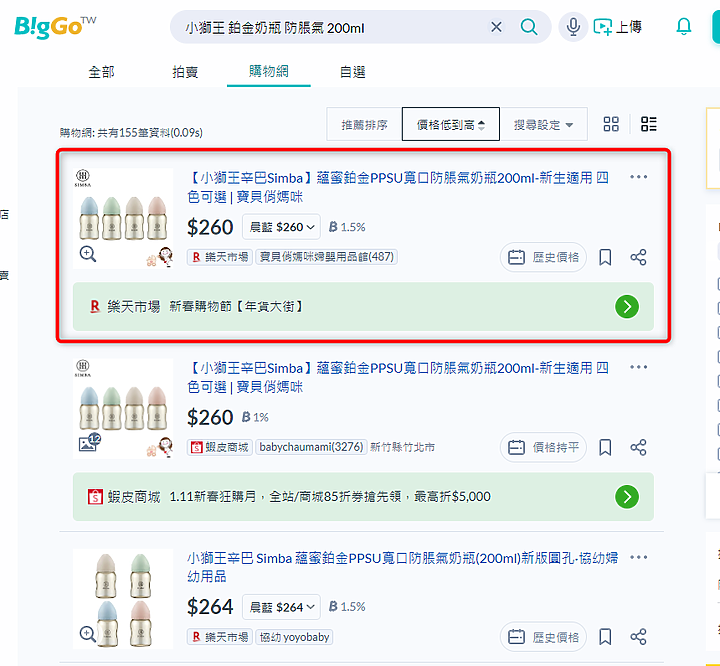720x666 pixels.
Task: Switch to the 拍賣 tab
Action: (185, 72)
